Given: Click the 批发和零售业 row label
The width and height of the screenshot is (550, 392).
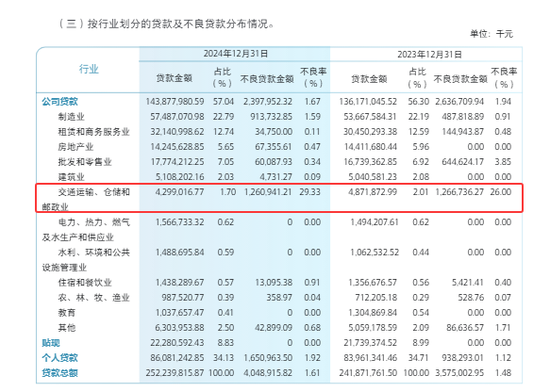Looking at the screenshot, I should (x=85, y=162).
